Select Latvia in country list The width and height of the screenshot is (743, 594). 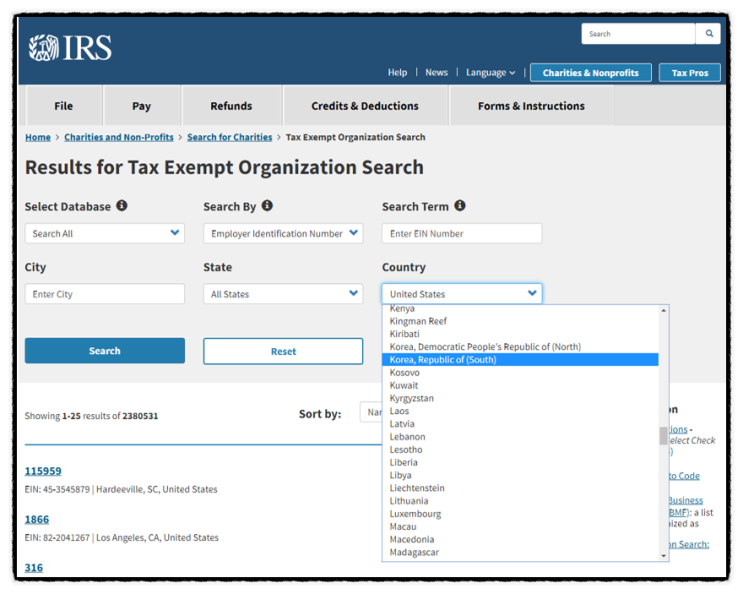(520, 423)
